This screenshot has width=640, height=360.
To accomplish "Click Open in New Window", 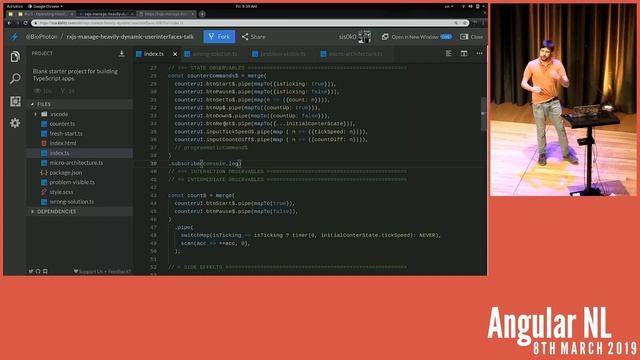I will pos(415,37).
